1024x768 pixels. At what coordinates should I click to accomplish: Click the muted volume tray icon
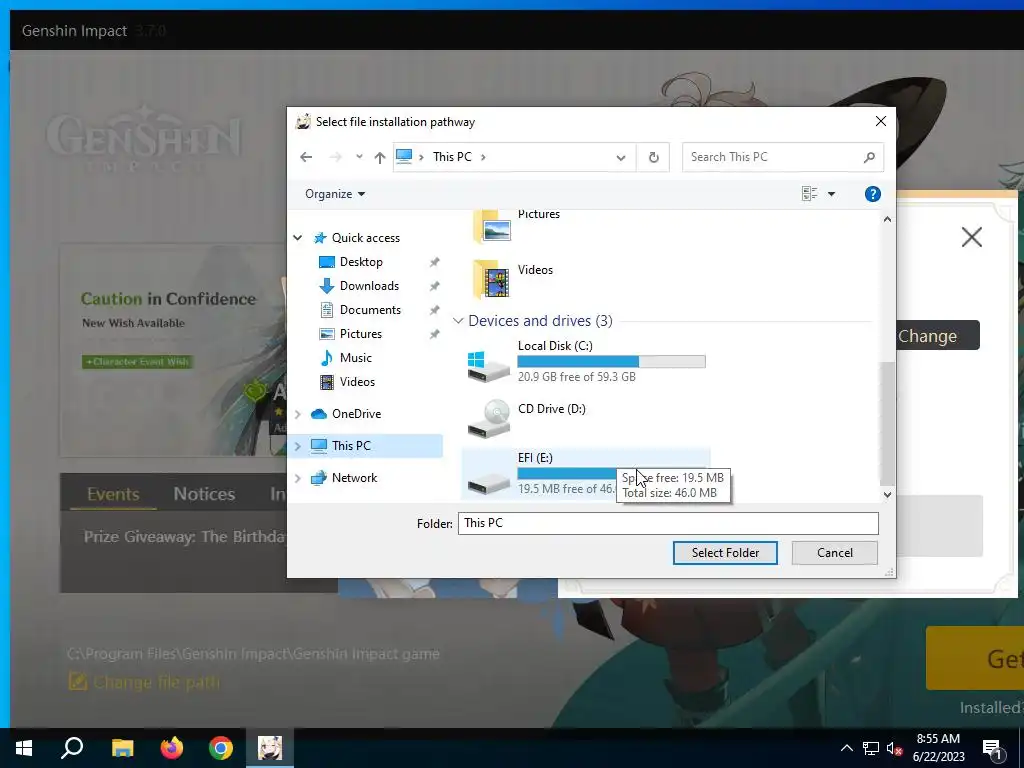click(894, 748)
